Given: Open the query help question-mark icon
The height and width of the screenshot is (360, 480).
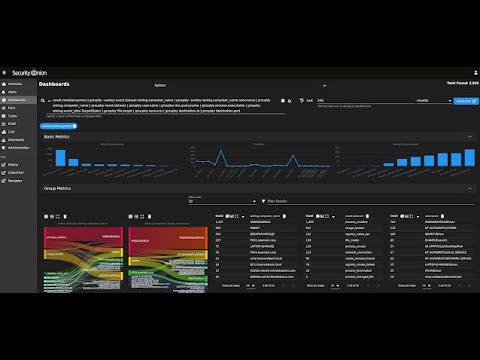Looking at the screenshot, I should click(289, 101).
